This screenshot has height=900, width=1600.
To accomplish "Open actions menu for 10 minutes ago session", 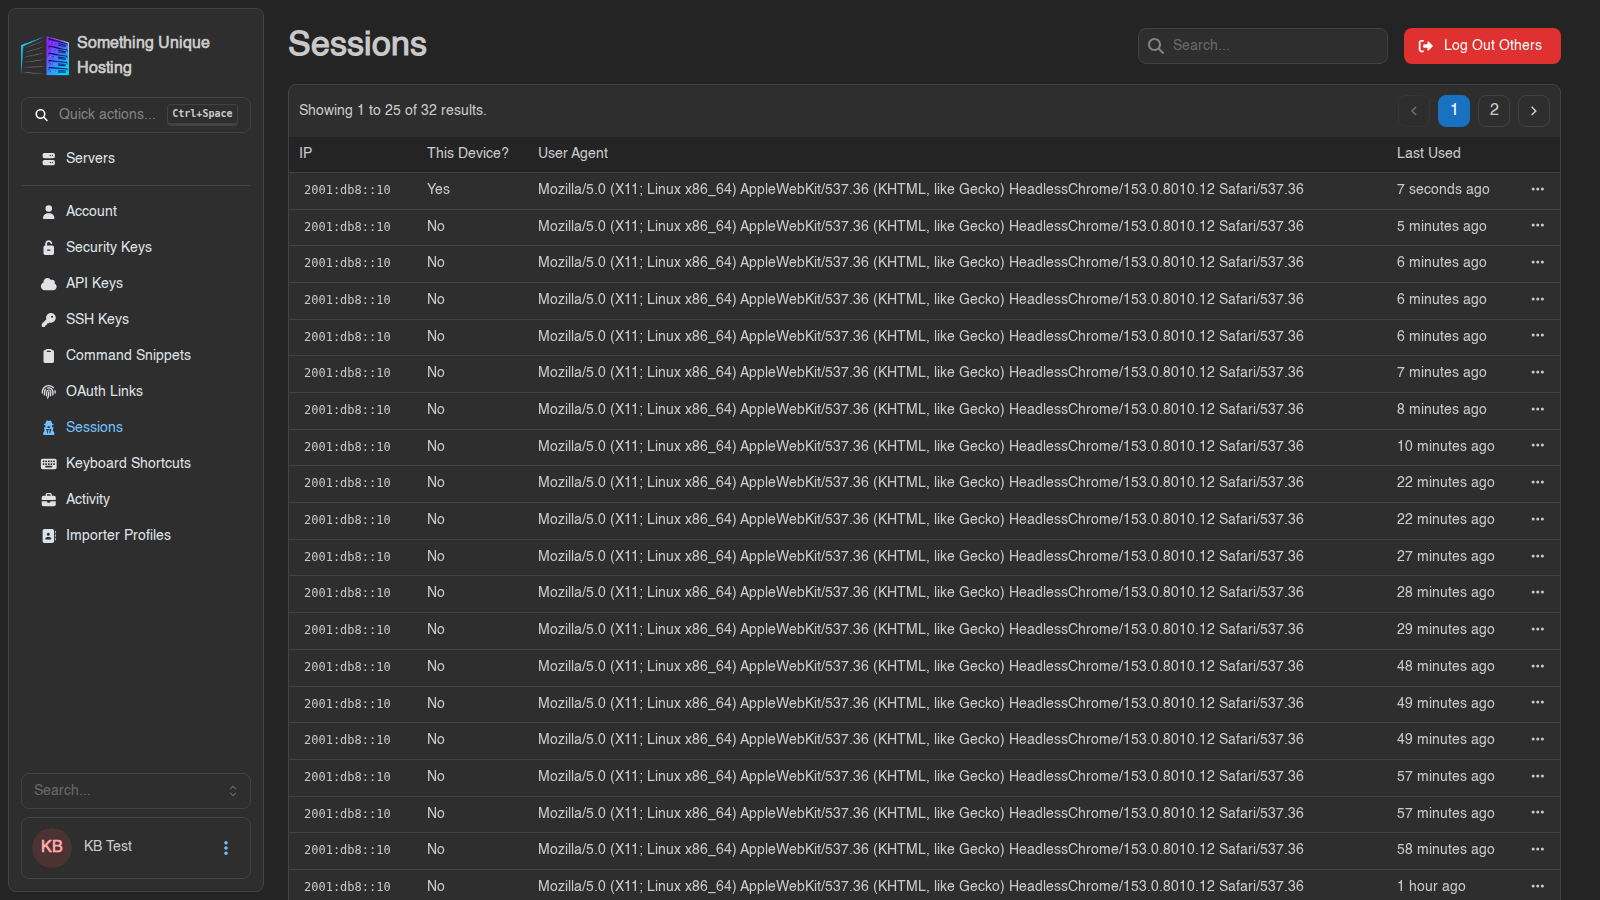I will pos(1537,446).
